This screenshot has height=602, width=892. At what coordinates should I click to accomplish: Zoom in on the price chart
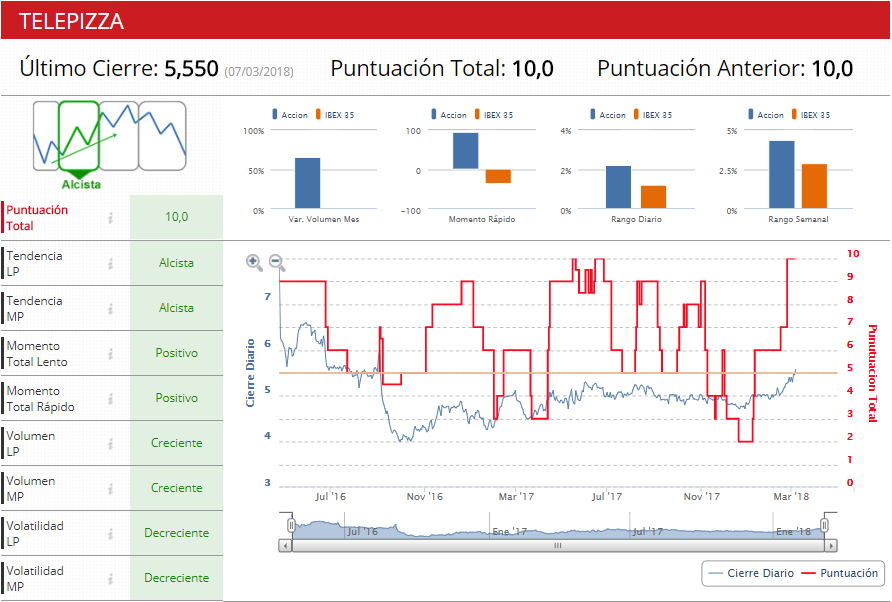[254, 263]
